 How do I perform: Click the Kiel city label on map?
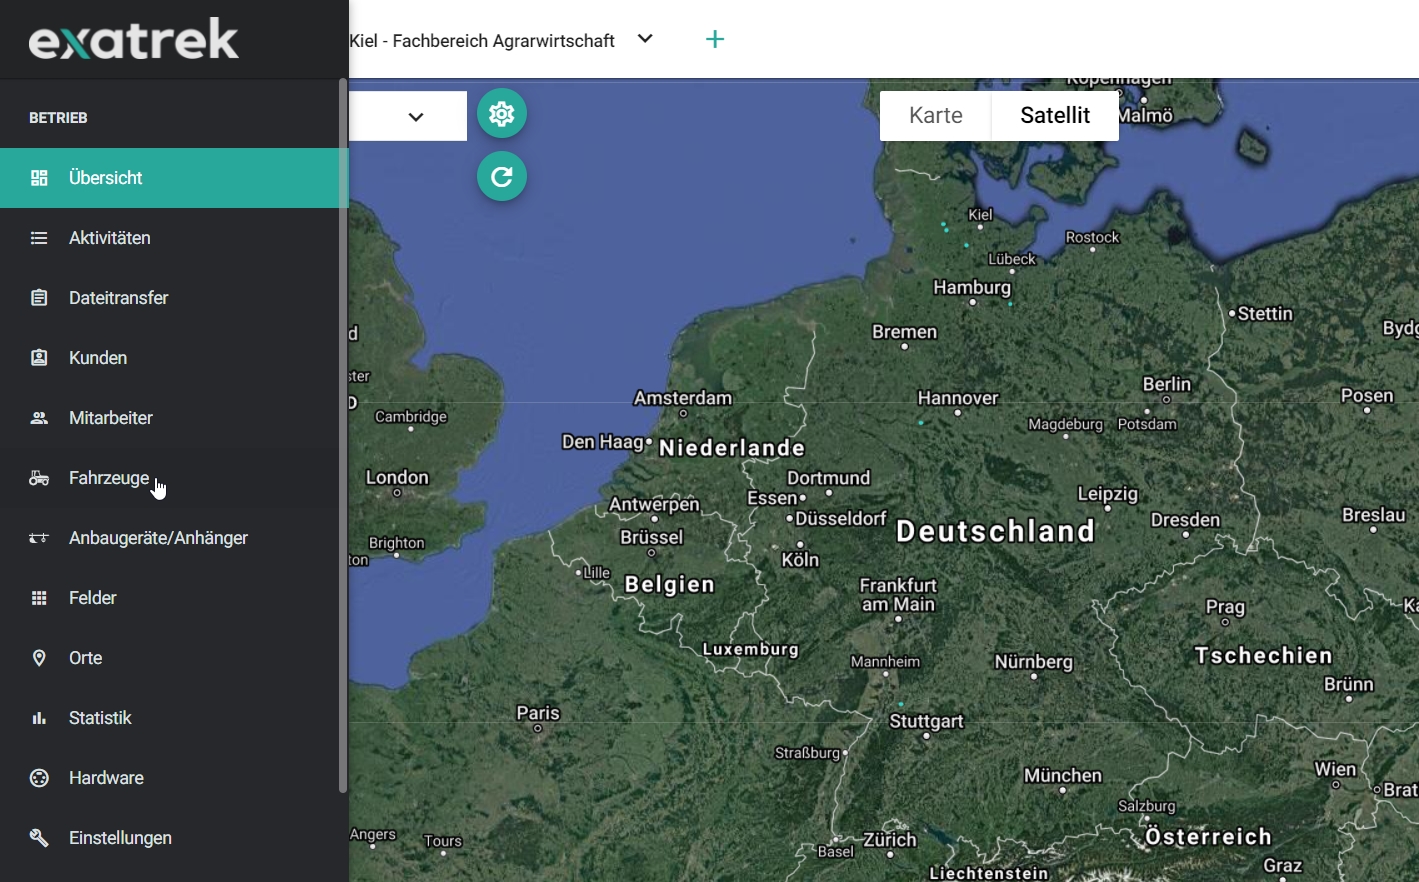tap(981, 214)
